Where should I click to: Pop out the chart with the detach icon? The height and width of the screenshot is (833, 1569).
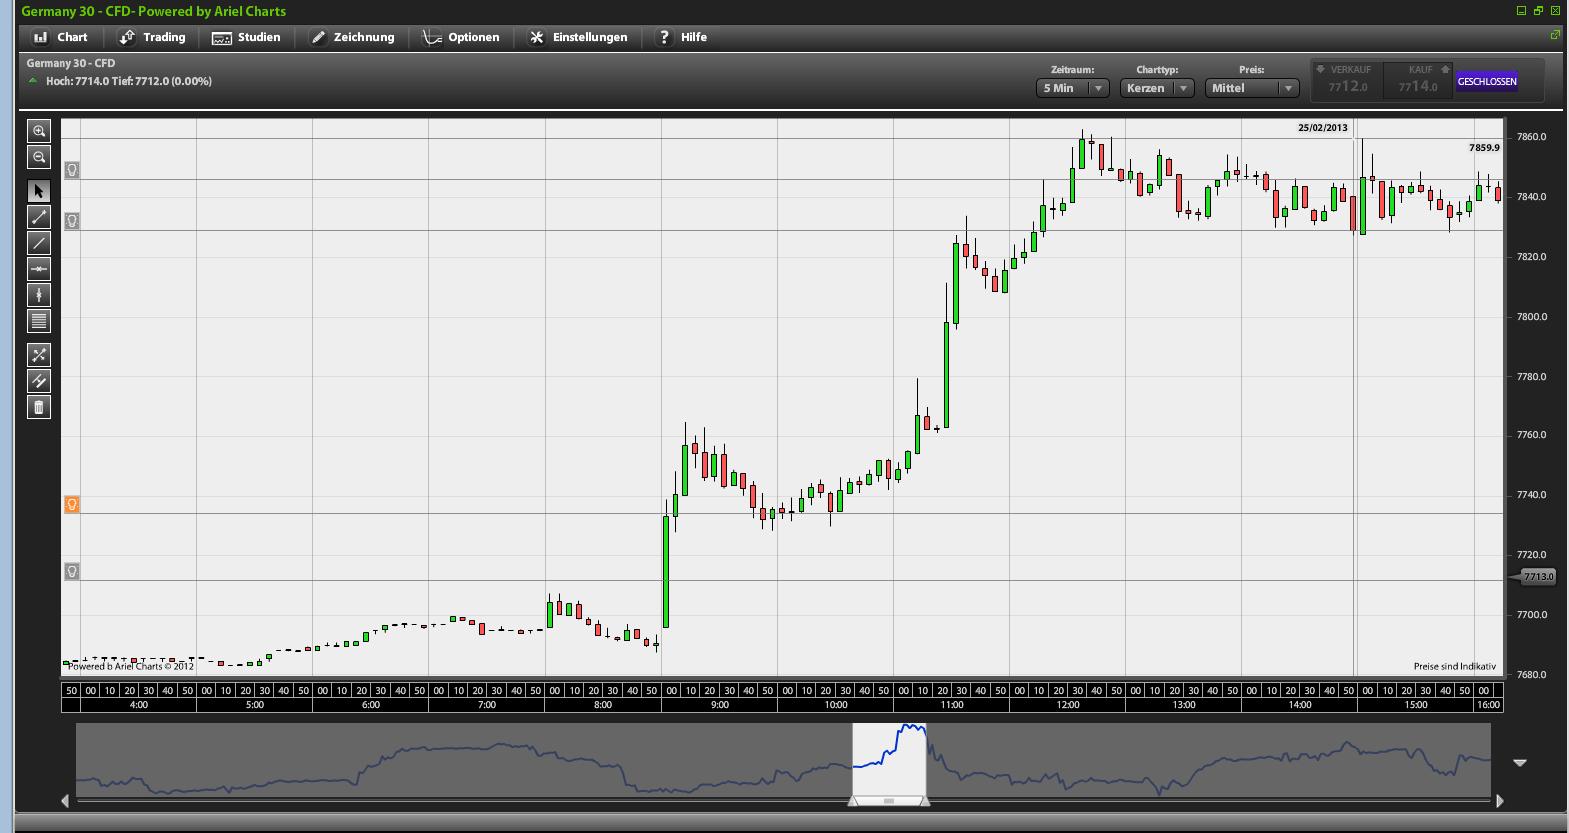[x=1555, y=36]
